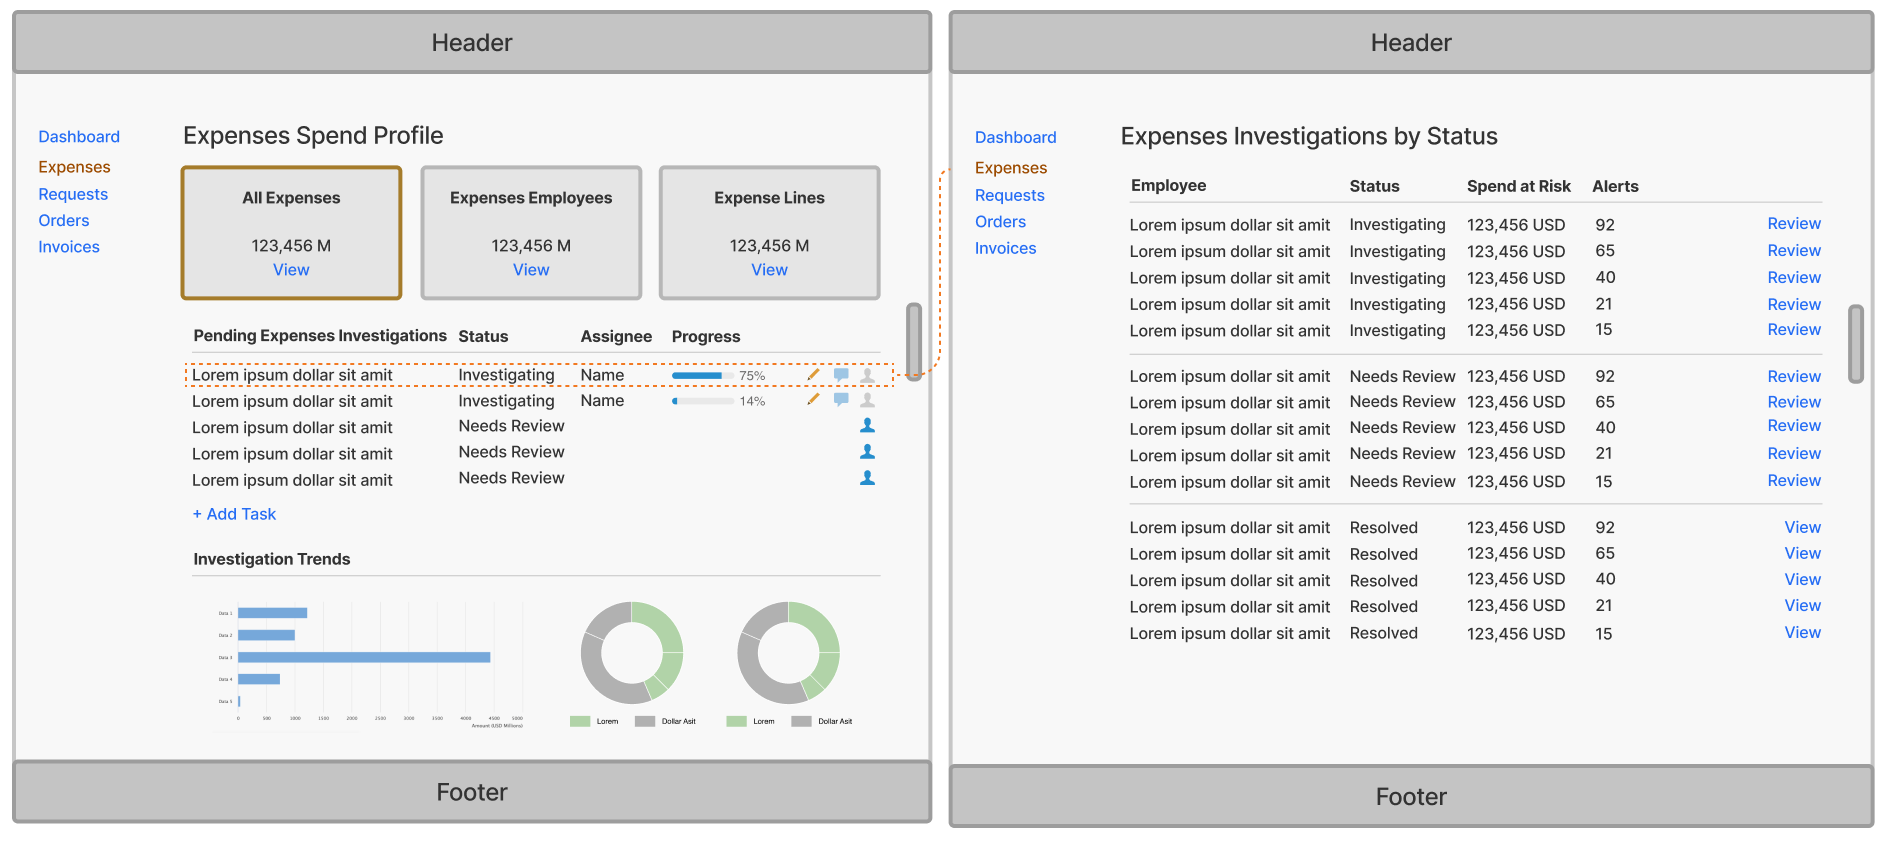The width and height of the screenshot is (1884, 844).
Task: Click the 75% progress bar
Action: click(702, 376)
